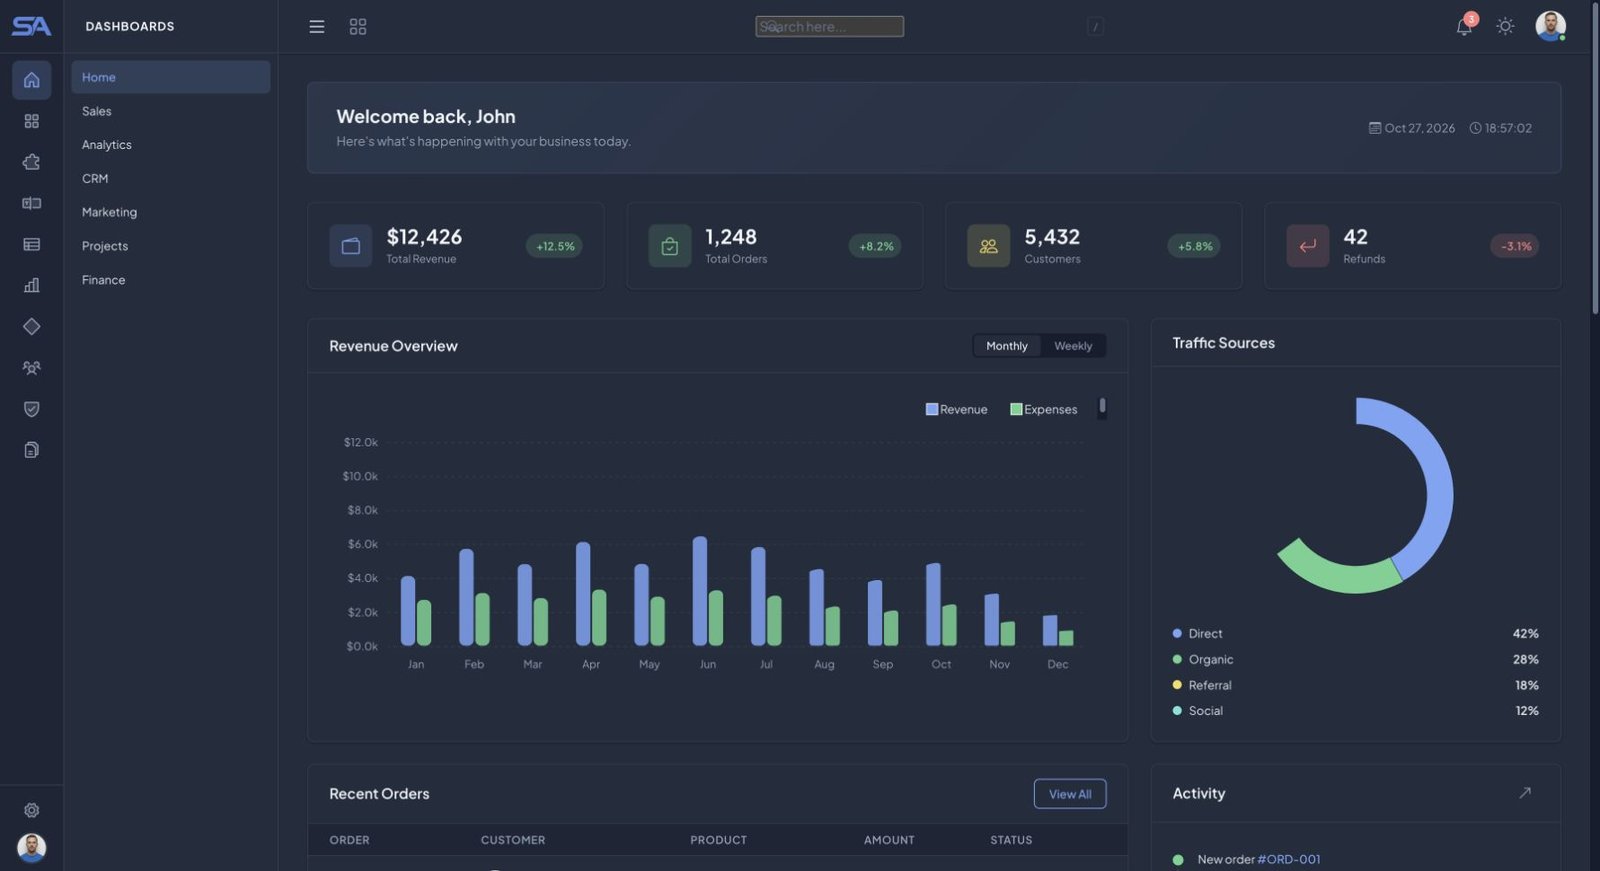1600x871 pixels.
Task: Switch Revenue Overview to Weekly
Action: click(1073, 346)
